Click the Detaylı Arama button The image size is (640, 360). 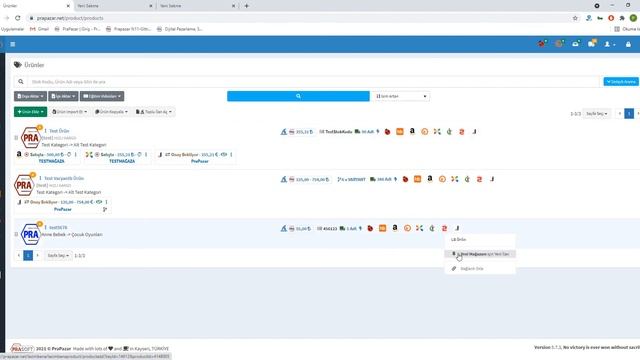[x=621, y=82]
